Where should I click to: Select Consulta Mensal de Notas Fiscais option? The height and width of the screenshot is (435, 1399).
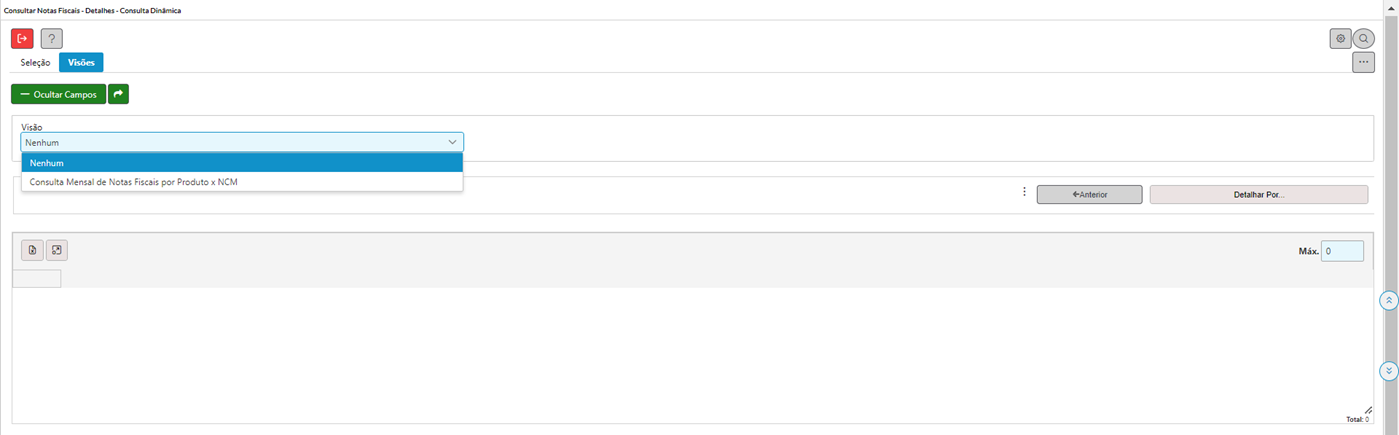[x=134, y=182]
